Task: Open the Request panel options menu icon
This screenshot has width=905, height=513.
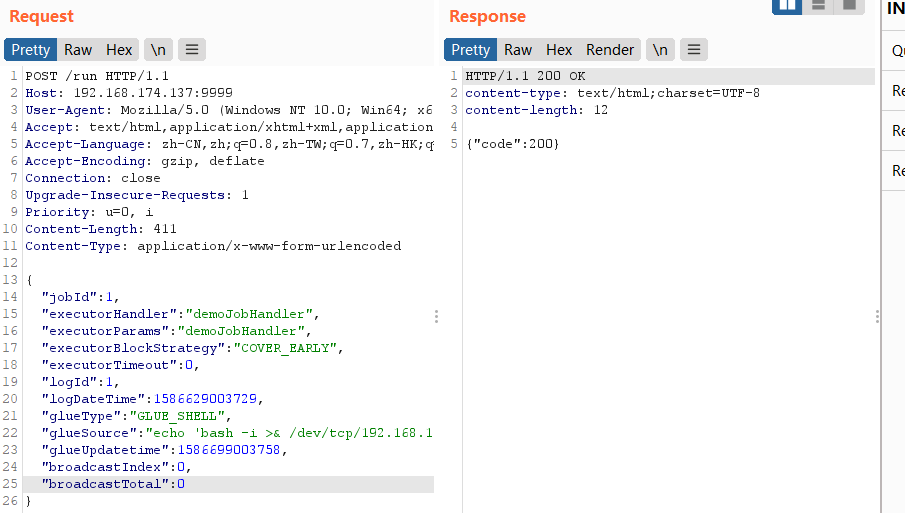Action: pos(192,50)
